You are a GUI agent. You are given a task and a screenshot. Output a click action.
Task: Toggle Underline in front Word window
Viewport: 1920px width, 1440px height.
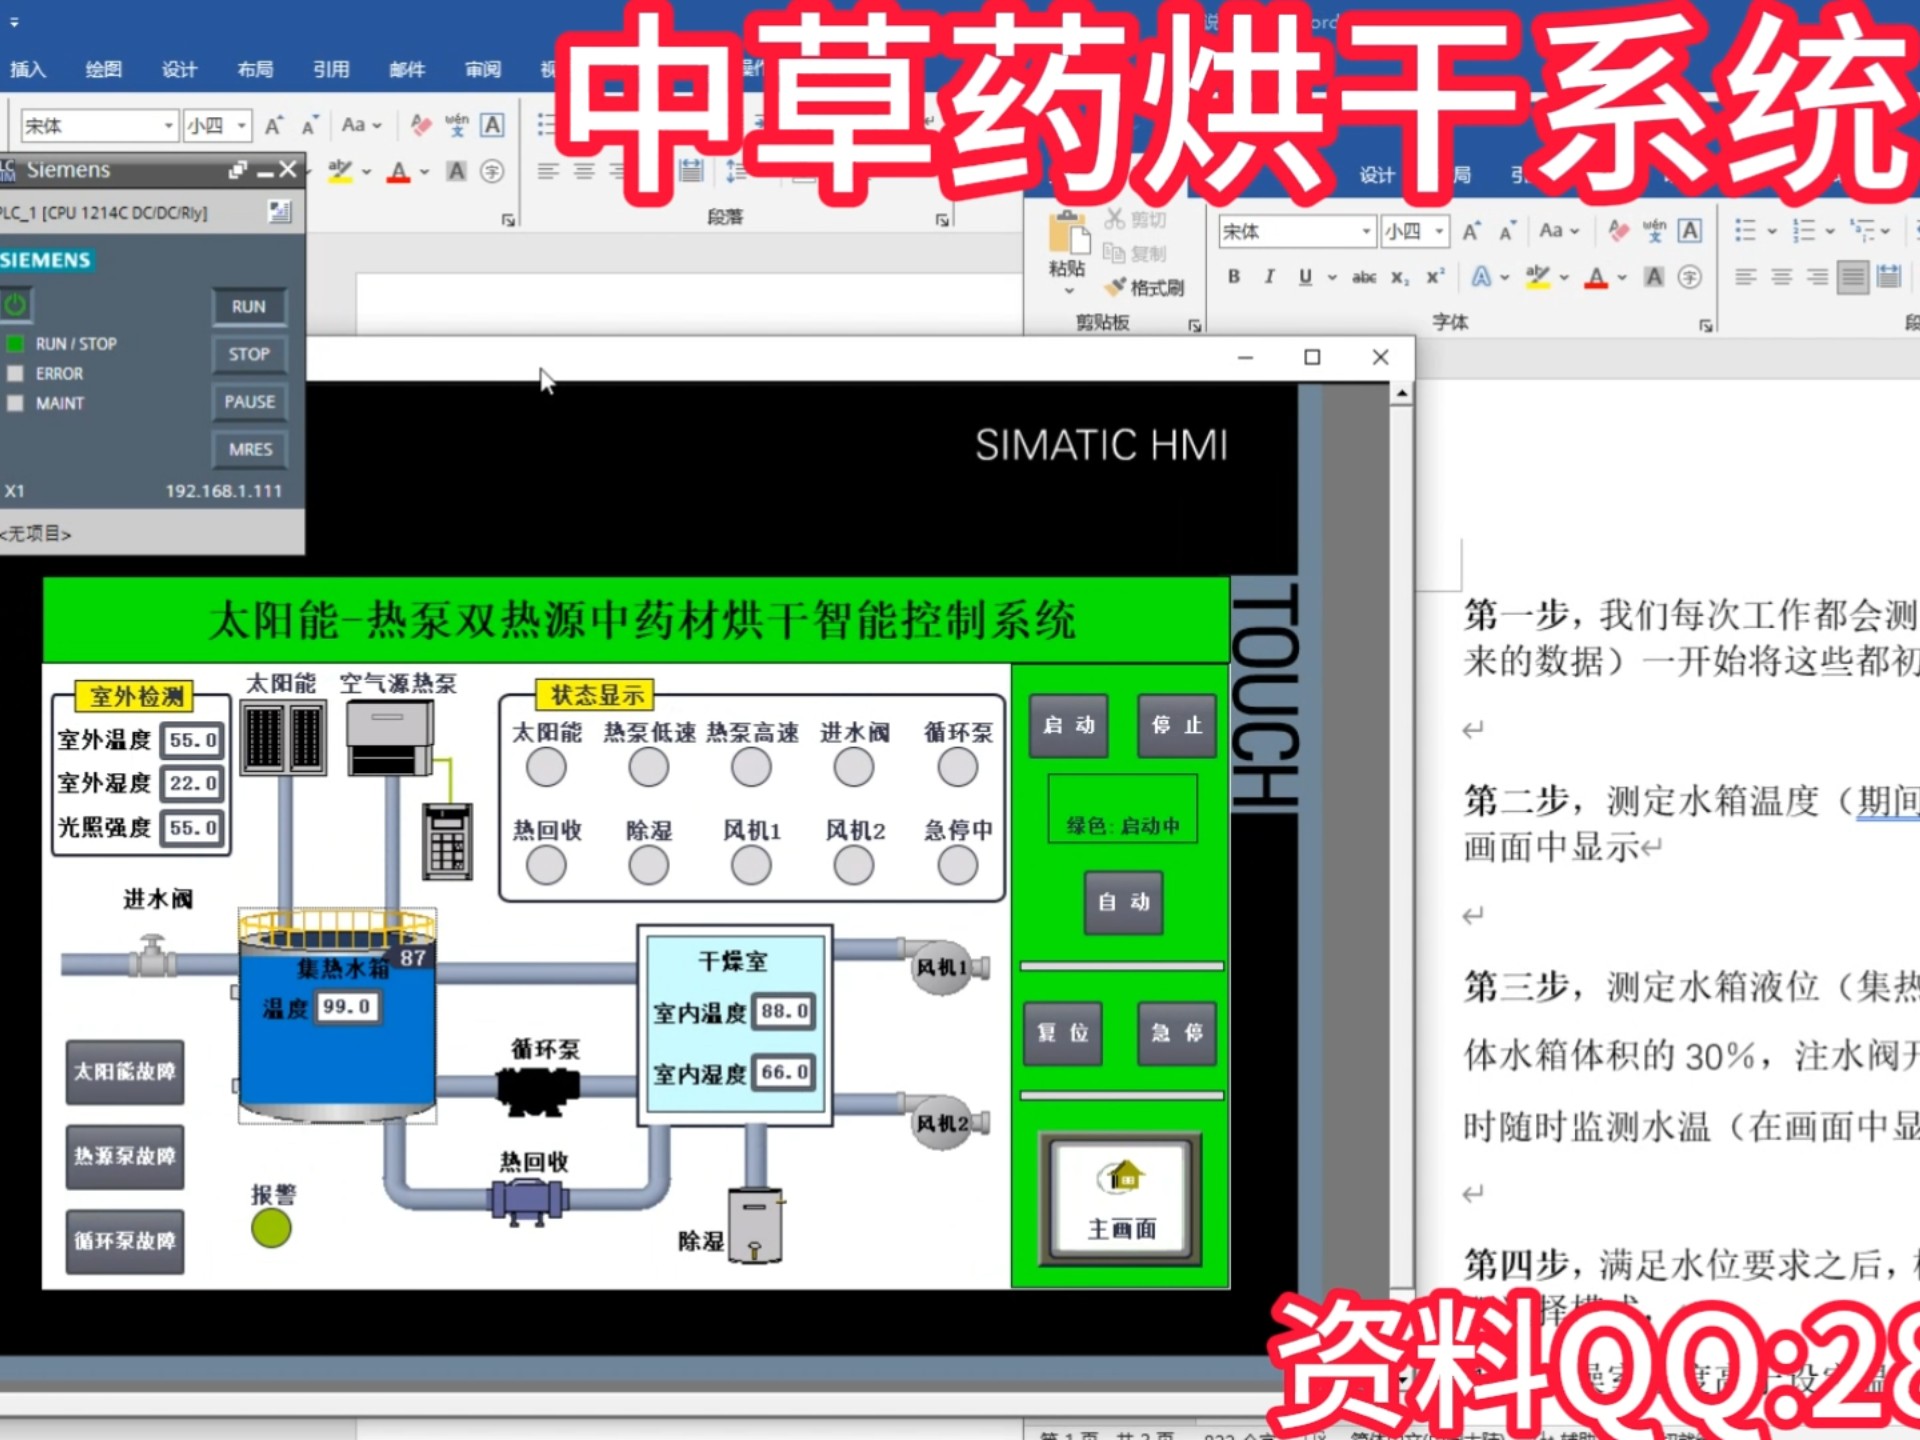pyautogui.click(x=1305, y=277)
